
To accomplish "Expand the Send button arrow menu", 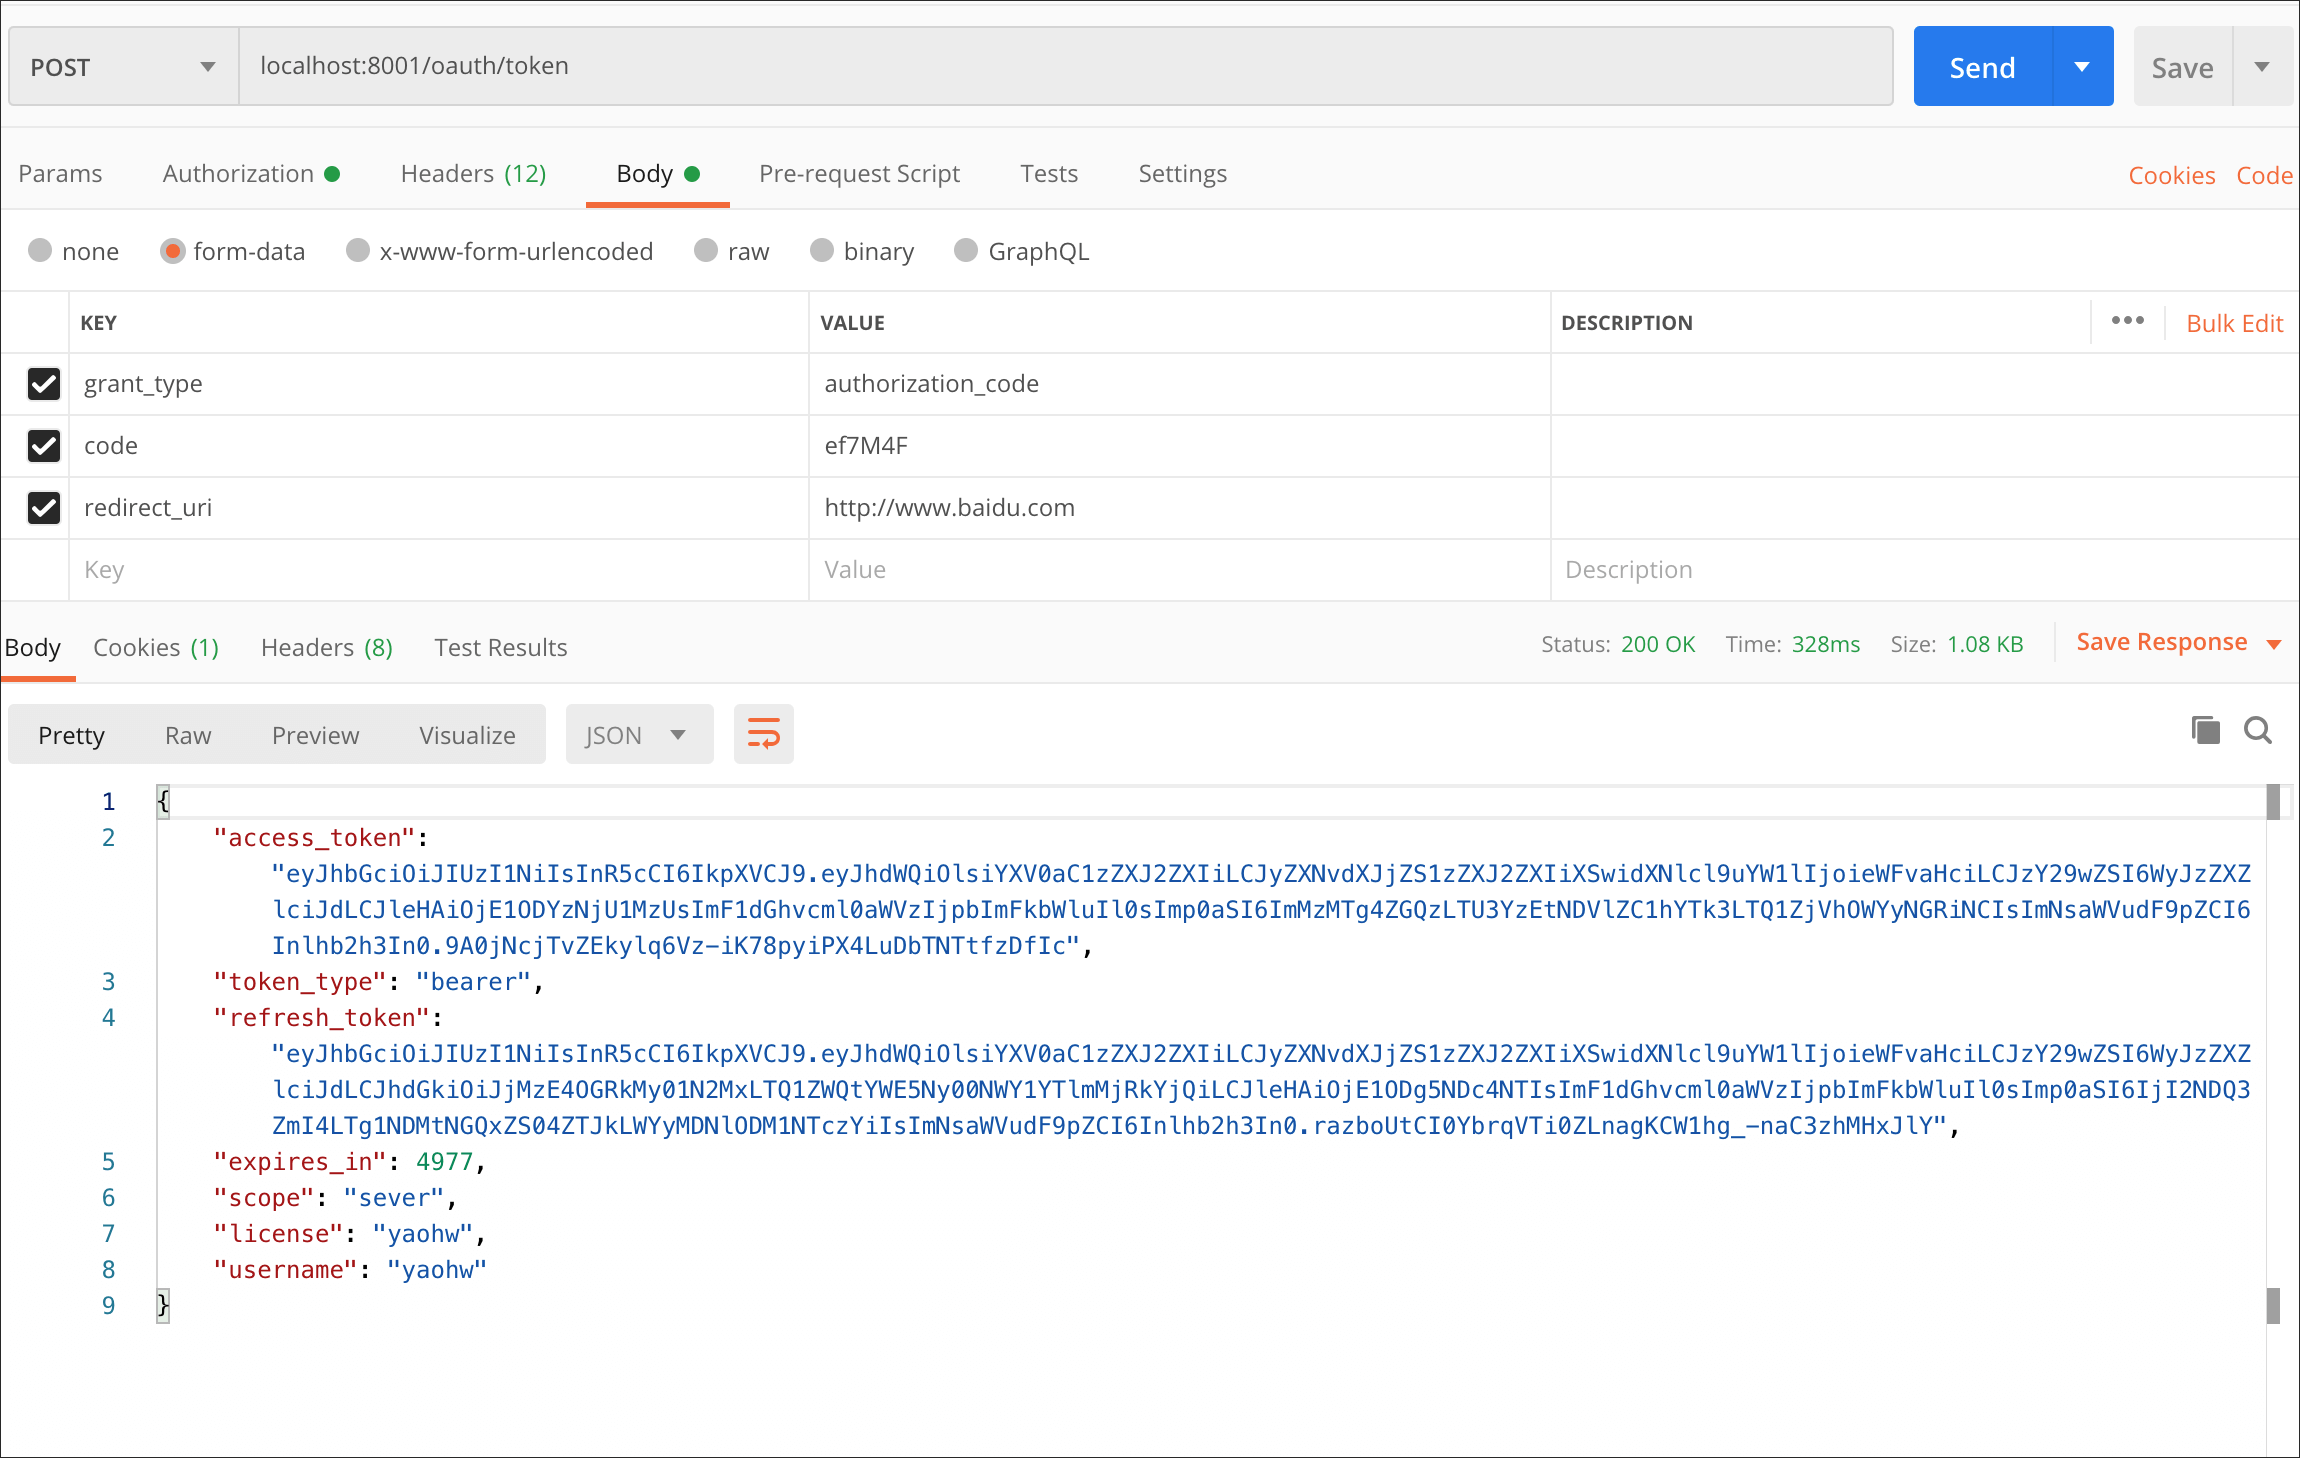I will tap(2082, 67).
